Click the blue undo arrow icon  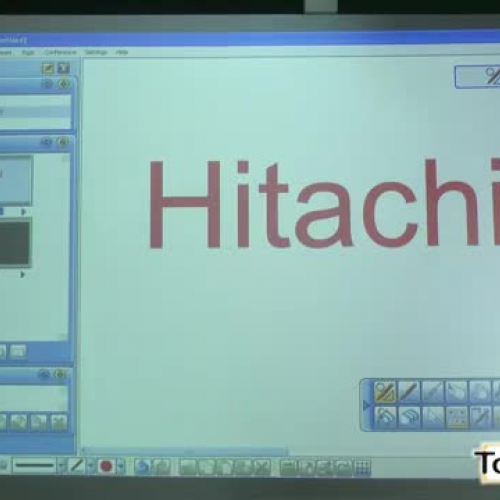(143, 467)
